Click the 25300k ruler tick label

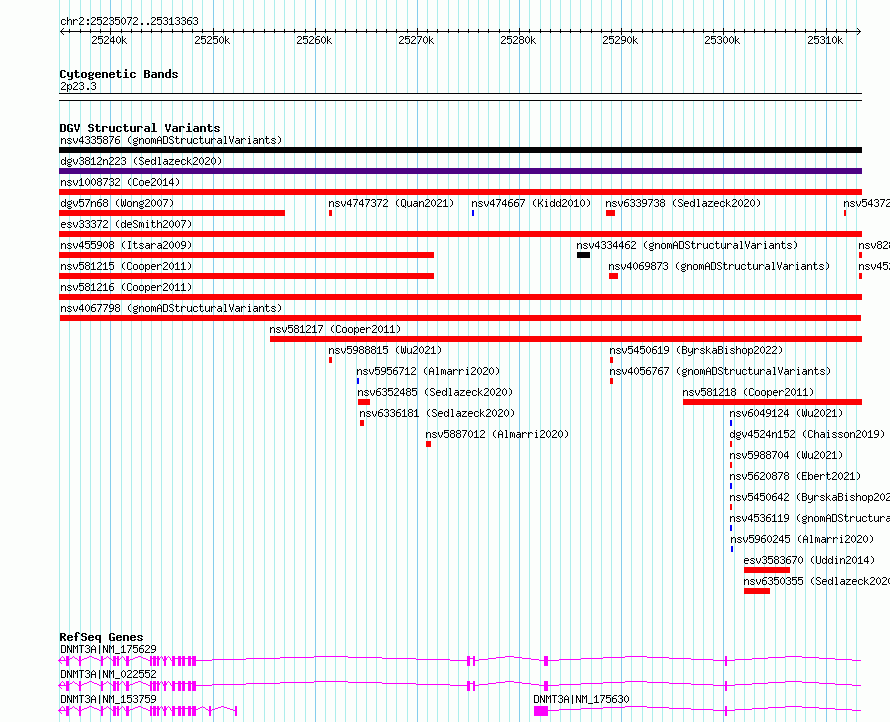point(722,40)
